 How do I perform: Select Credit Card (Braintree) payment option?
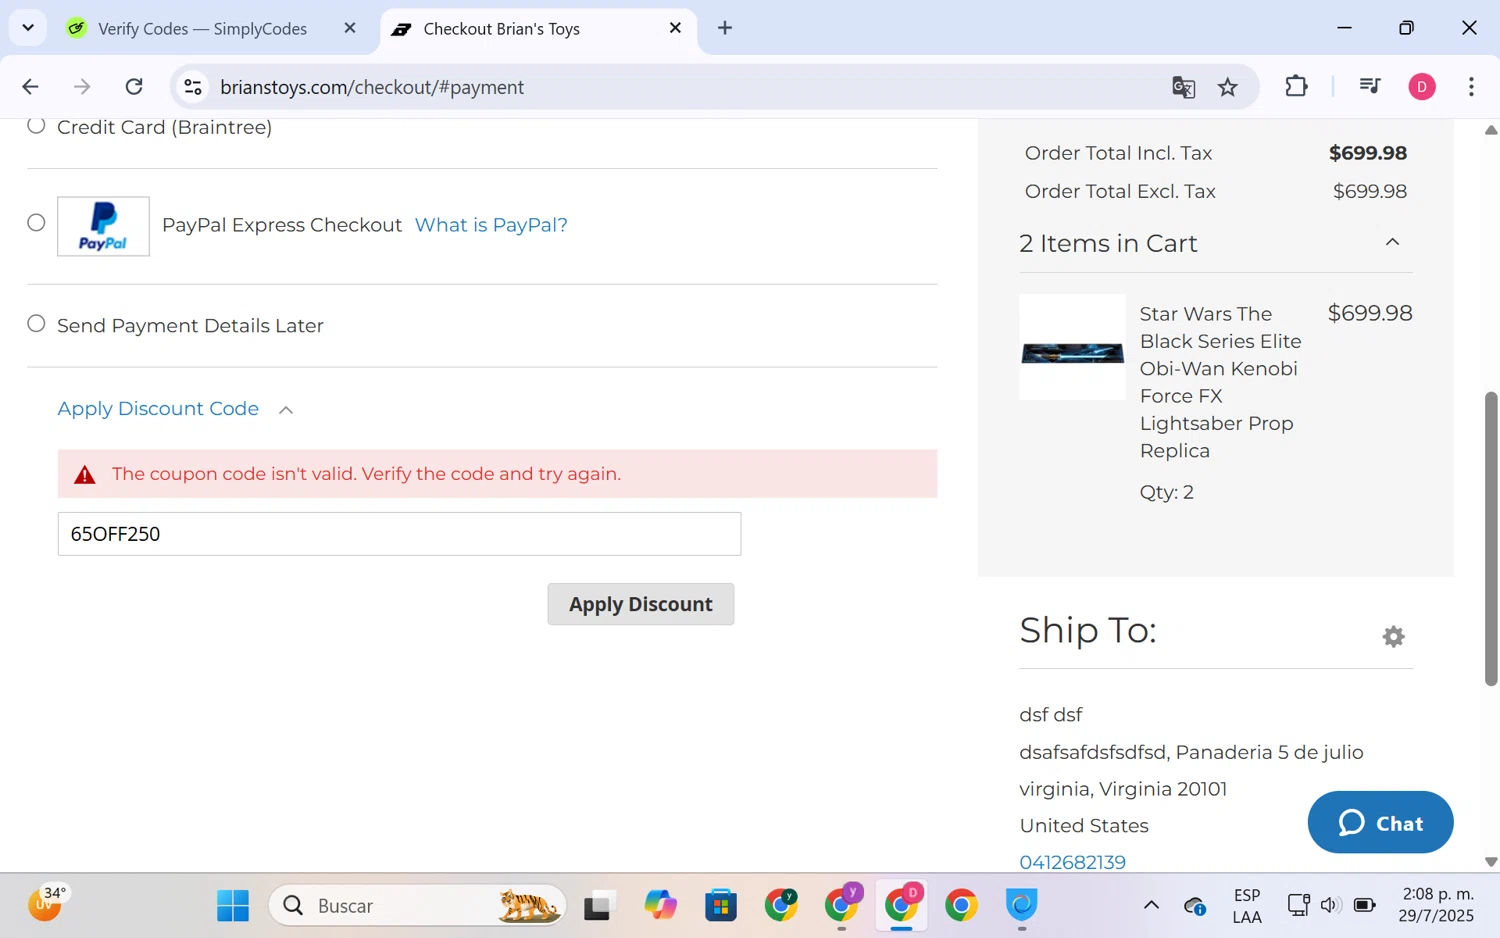click(x=36, y=126)
